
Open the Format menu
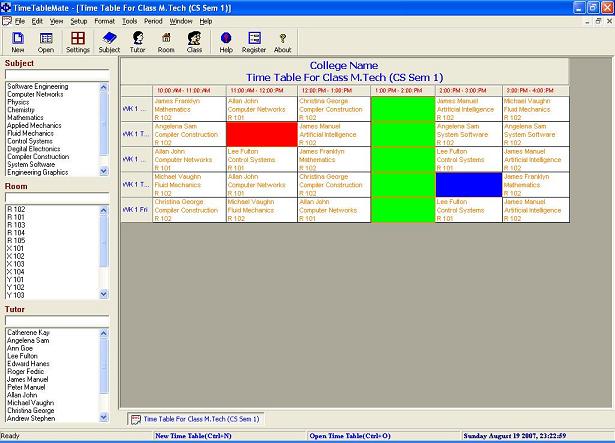tap(104, 20)
